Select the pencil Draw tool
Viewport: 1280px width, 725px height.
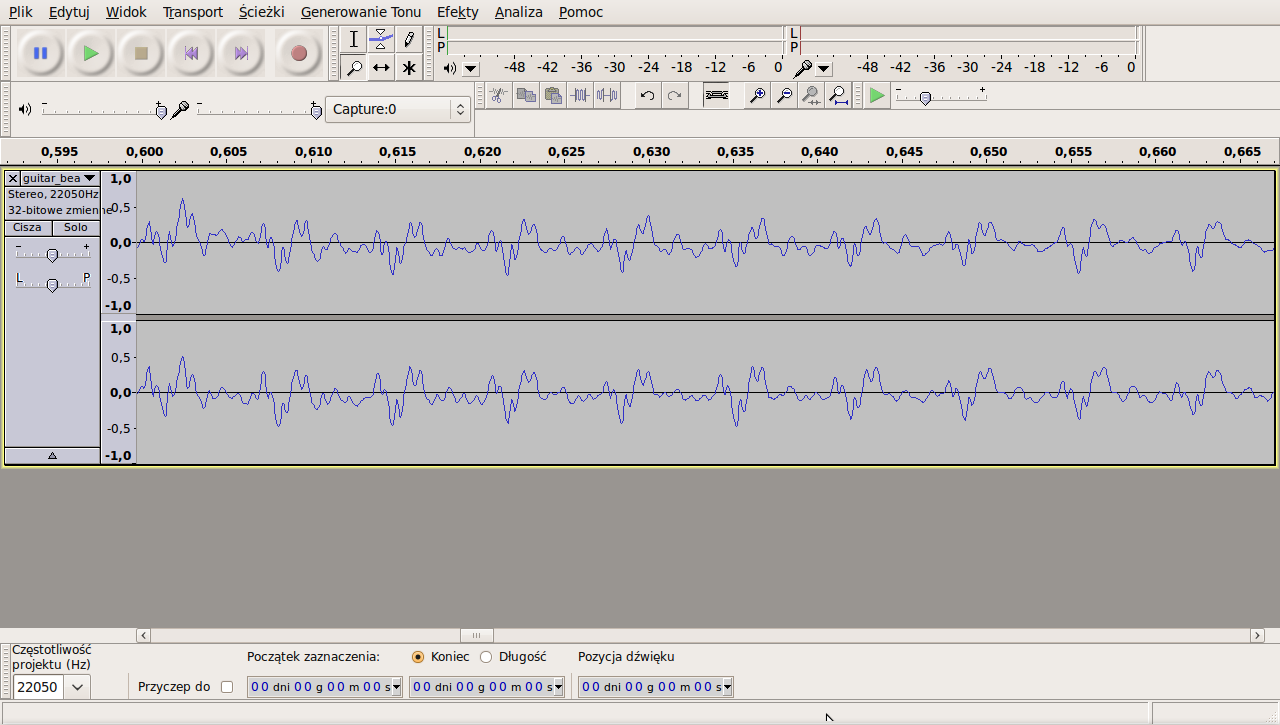pos(408,40)
